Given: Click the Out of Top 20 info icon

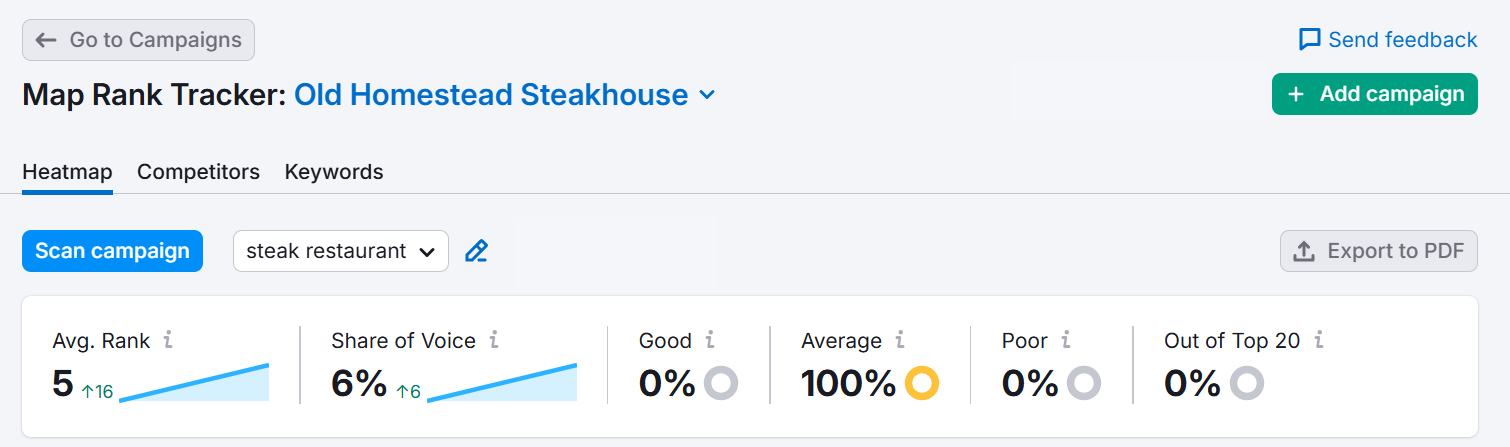Looking at the screenshot, I should click(1319, 341).
